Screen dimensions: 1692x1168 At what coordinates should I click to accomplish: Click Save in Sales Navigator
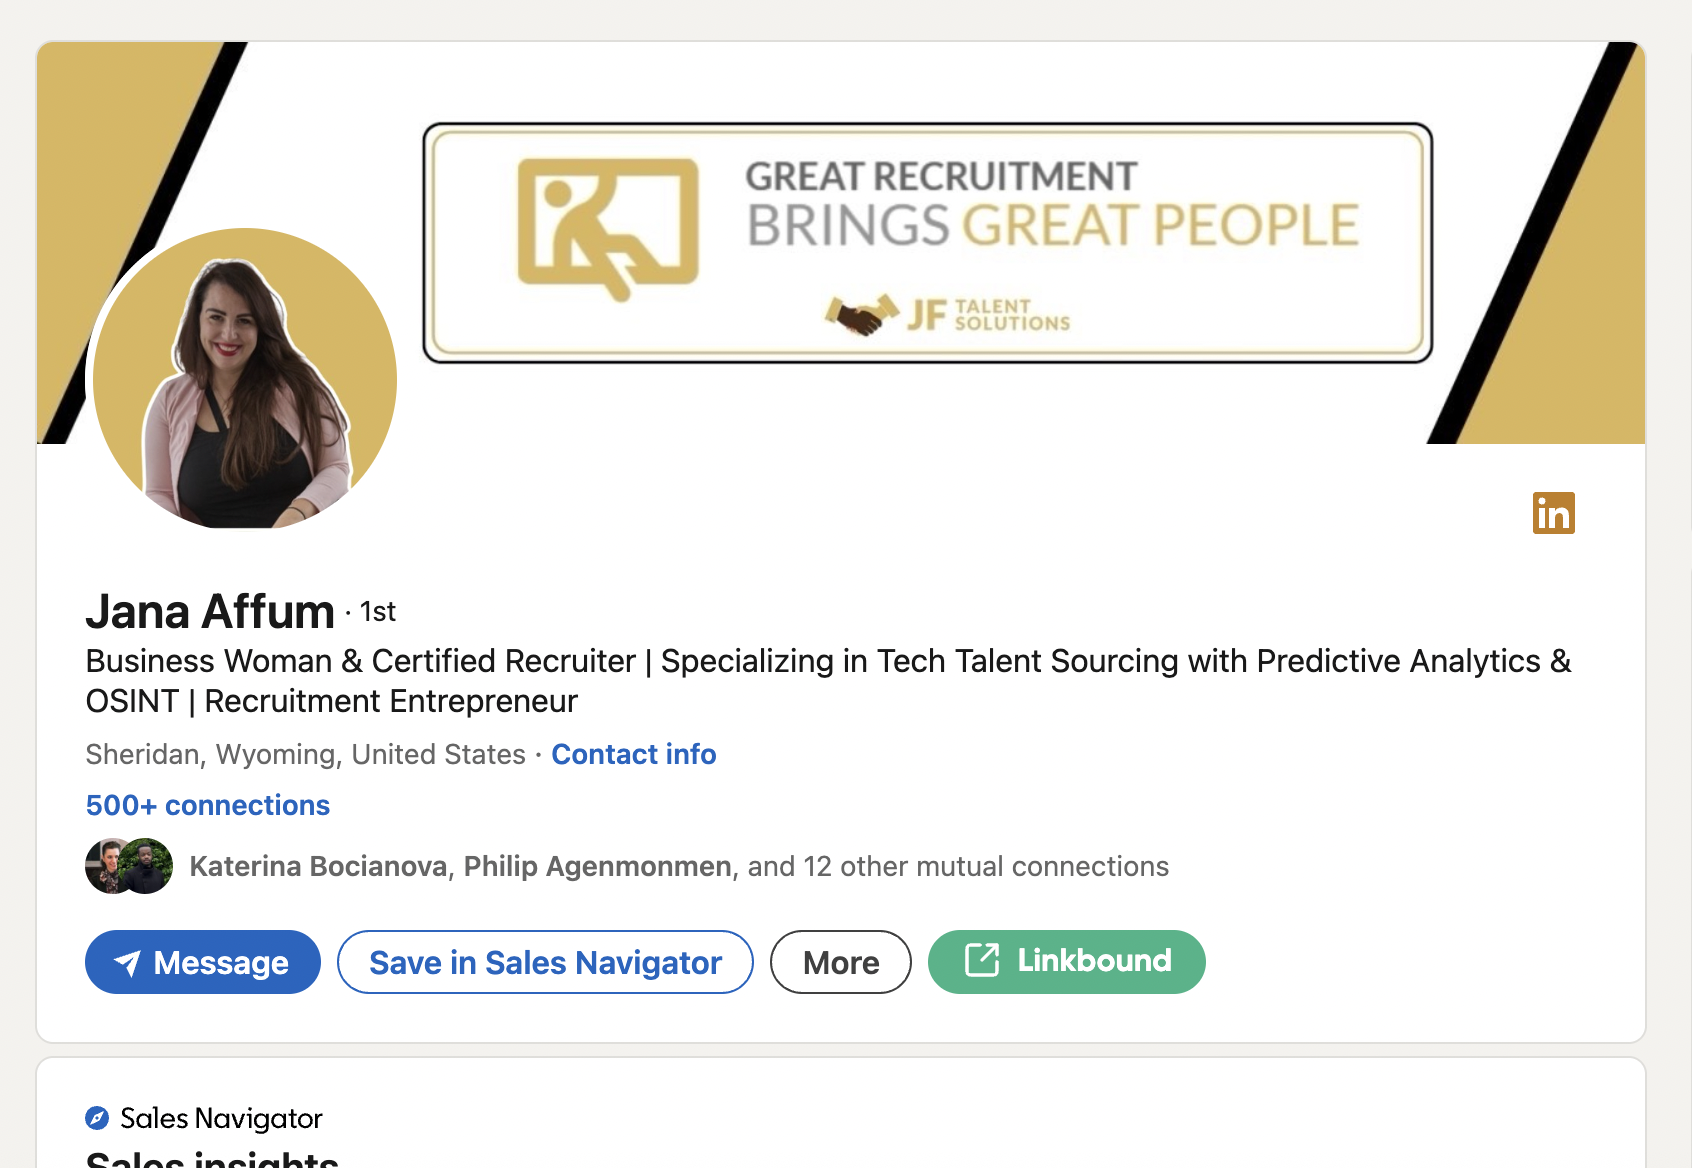(x=545, y=962)
